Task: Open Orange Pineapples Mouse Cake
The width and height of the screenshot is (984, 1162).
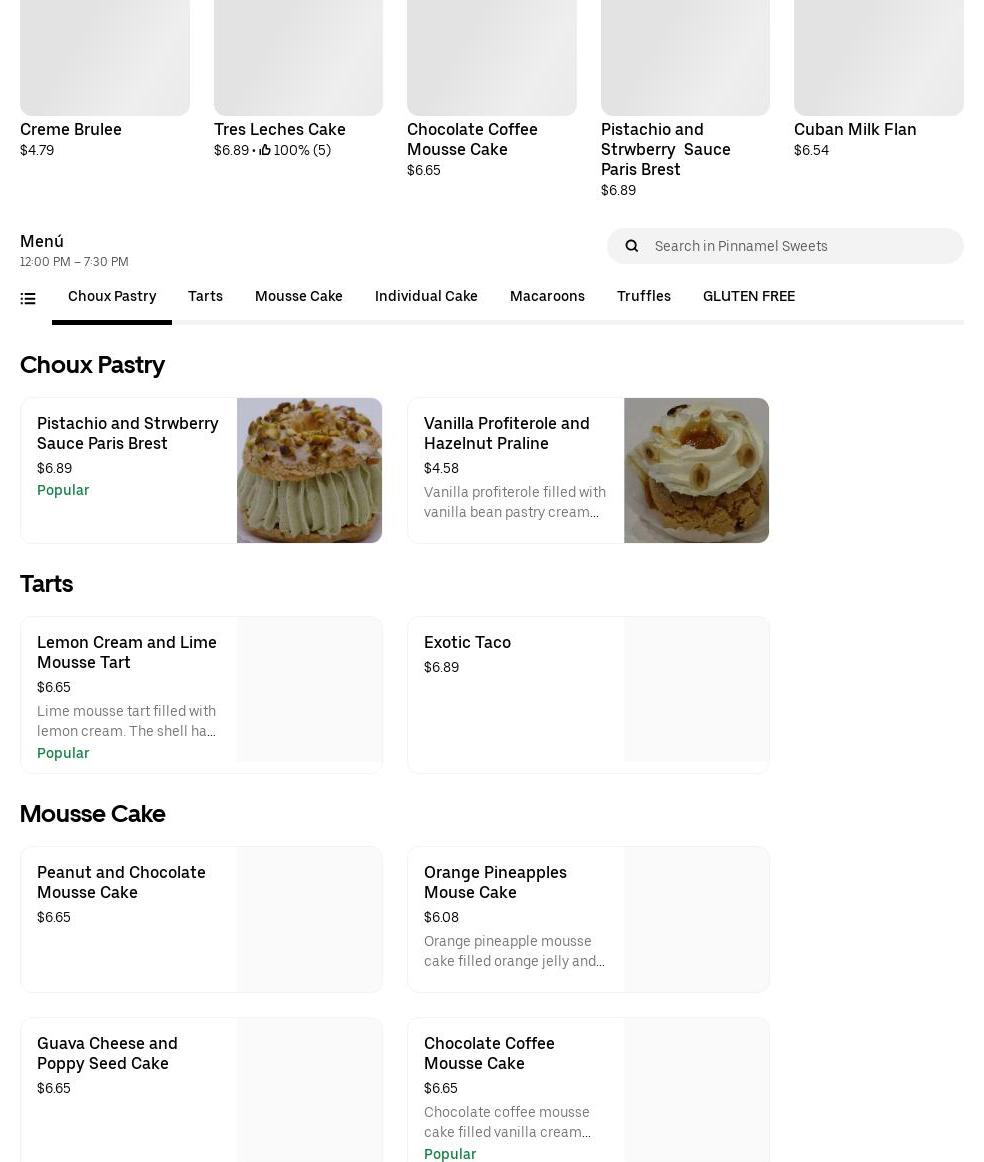Action: tap(495, 882)
